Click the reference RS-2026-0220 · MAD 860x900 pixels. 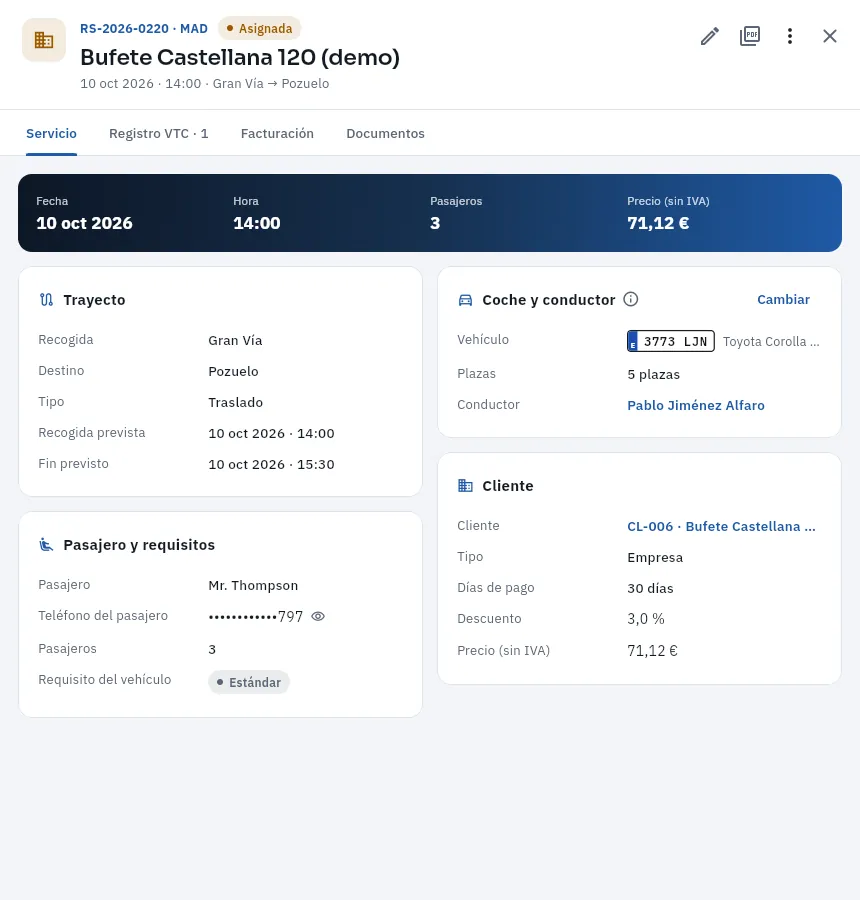144,29
